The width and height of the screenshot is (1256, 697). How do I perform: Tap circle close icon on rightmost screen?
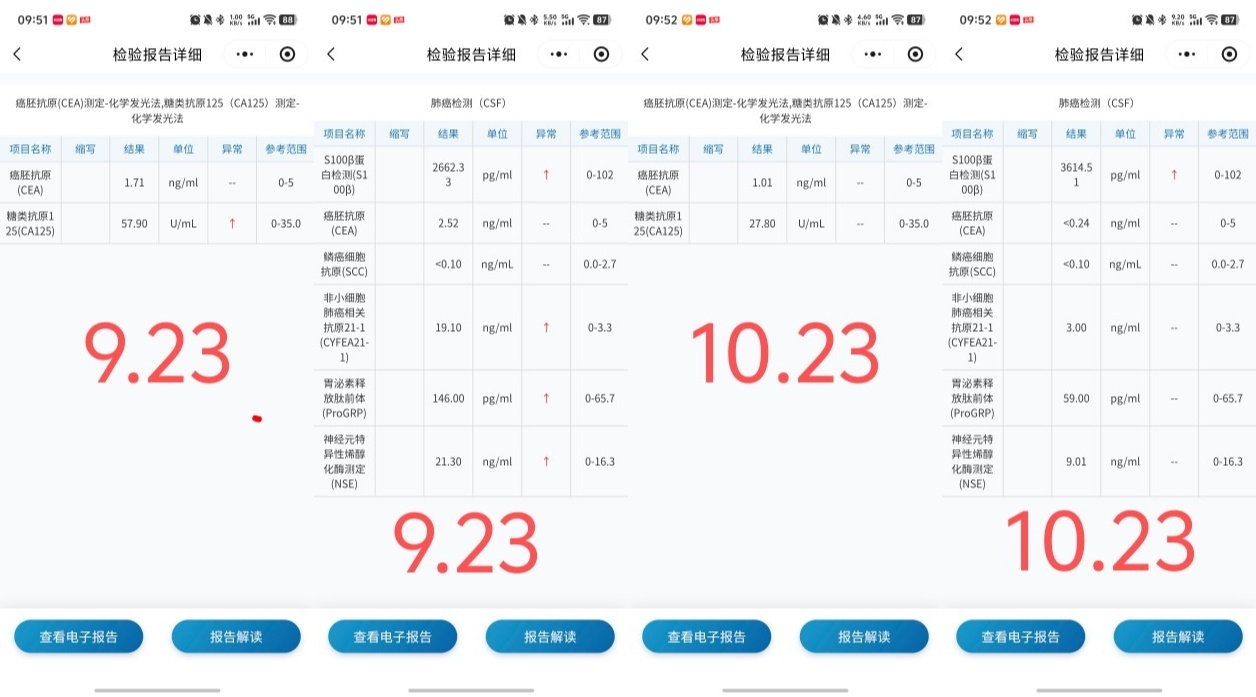coord(1229,55)
